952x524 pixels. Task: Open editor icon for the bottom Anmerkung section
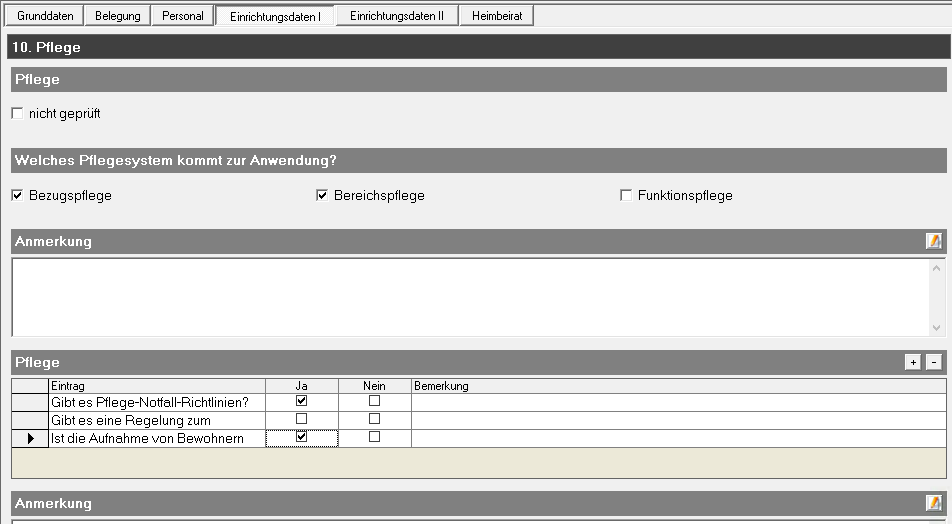click(x=933, y=503)
